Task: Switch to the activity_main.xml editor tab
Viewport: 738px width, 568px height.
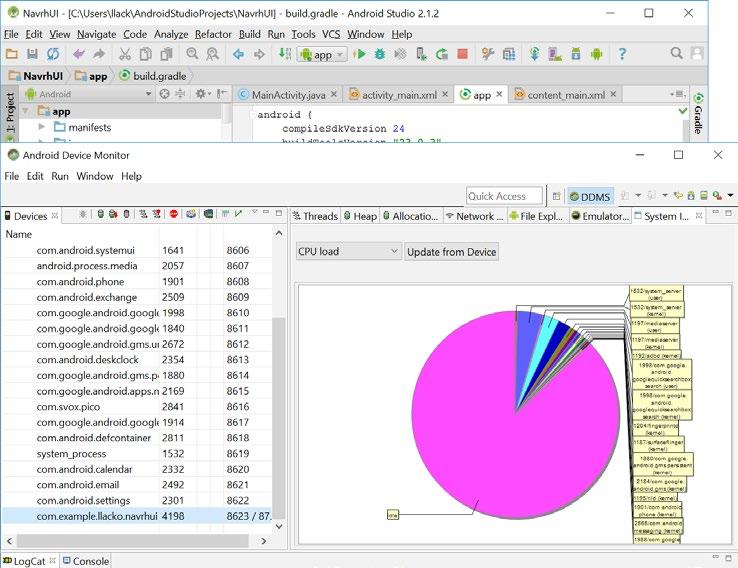Action: point(399,95)
